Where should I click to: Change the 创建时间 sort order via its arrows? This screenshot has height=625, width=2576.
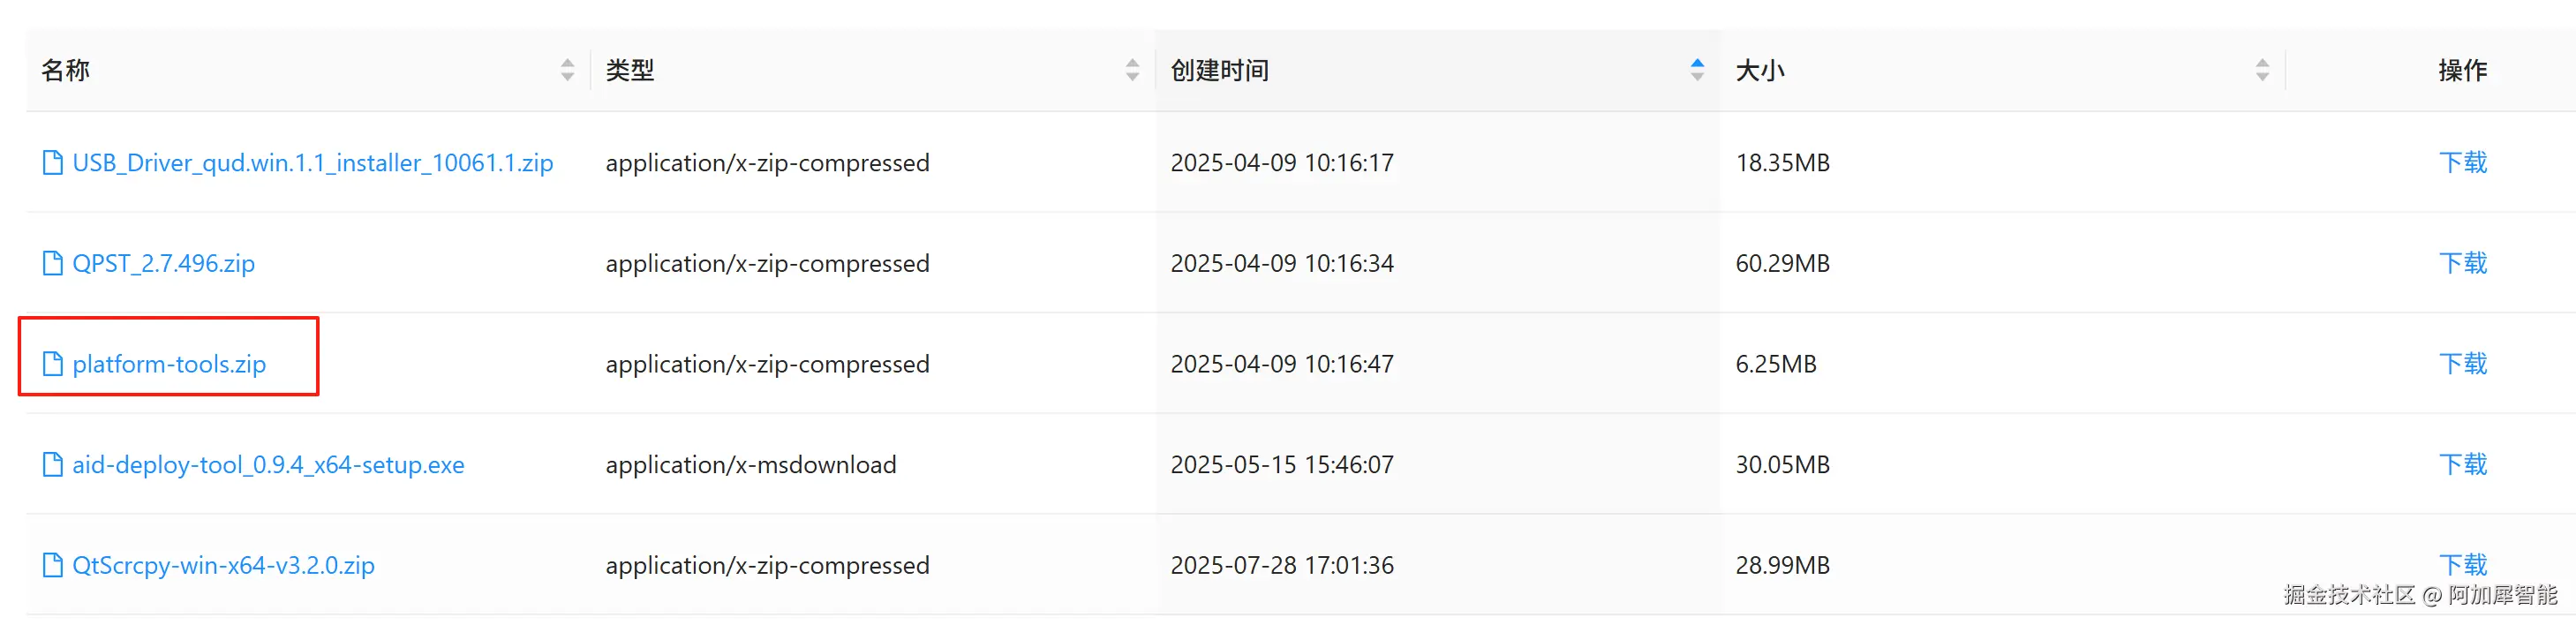1697,70
